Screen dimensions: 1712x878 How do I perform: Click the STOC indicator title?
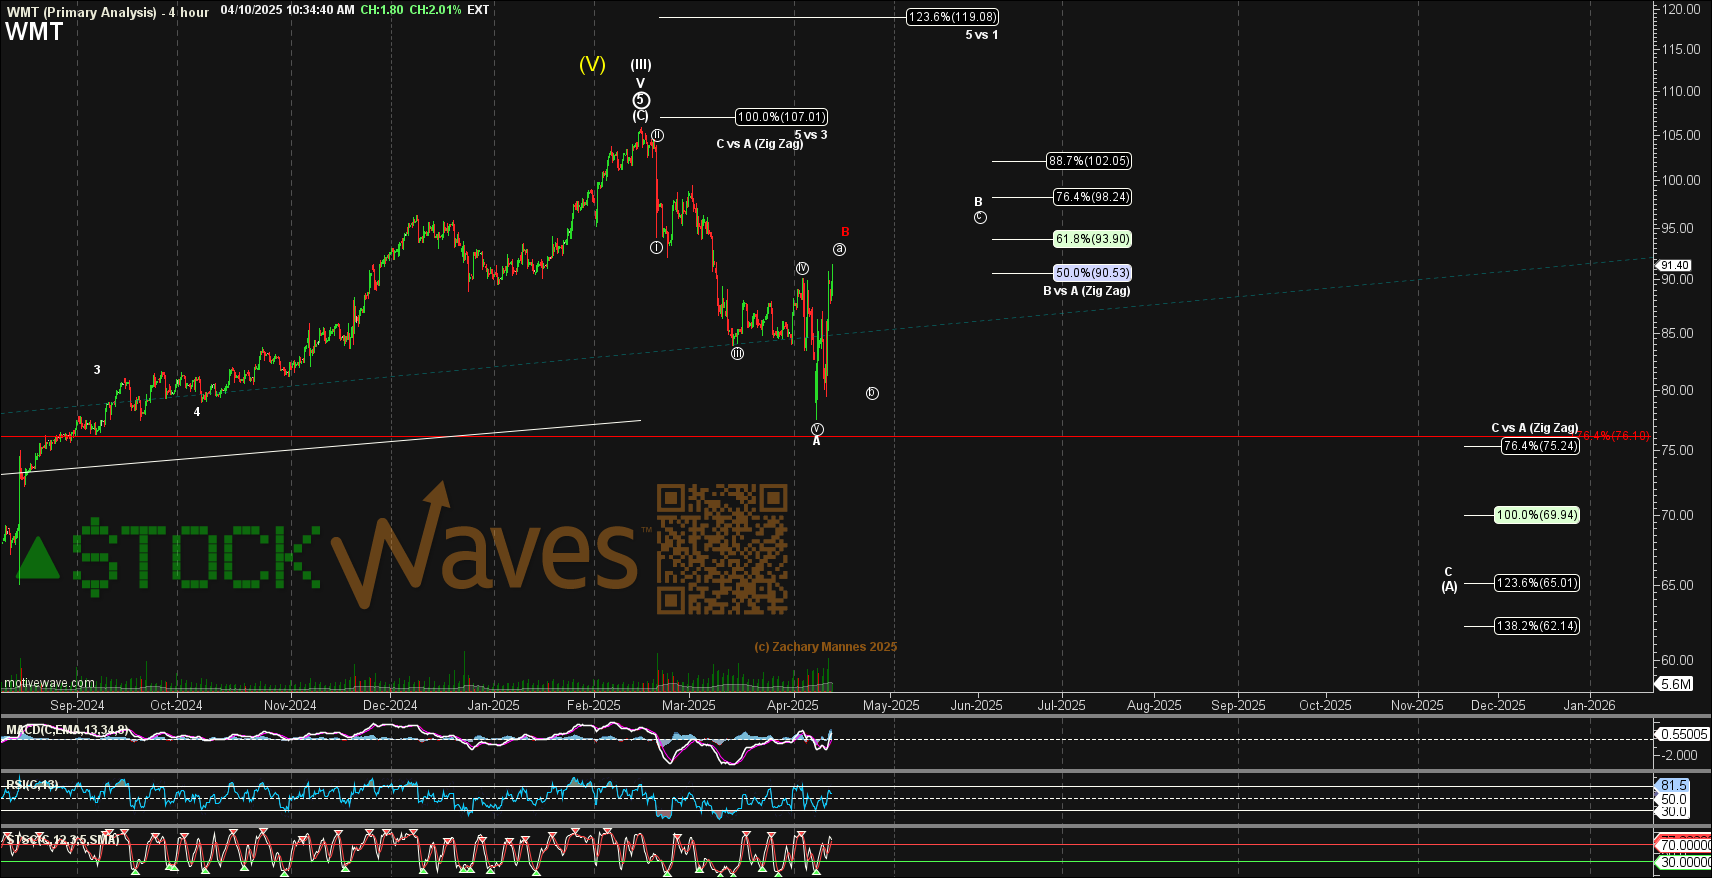tap(62, 840)
